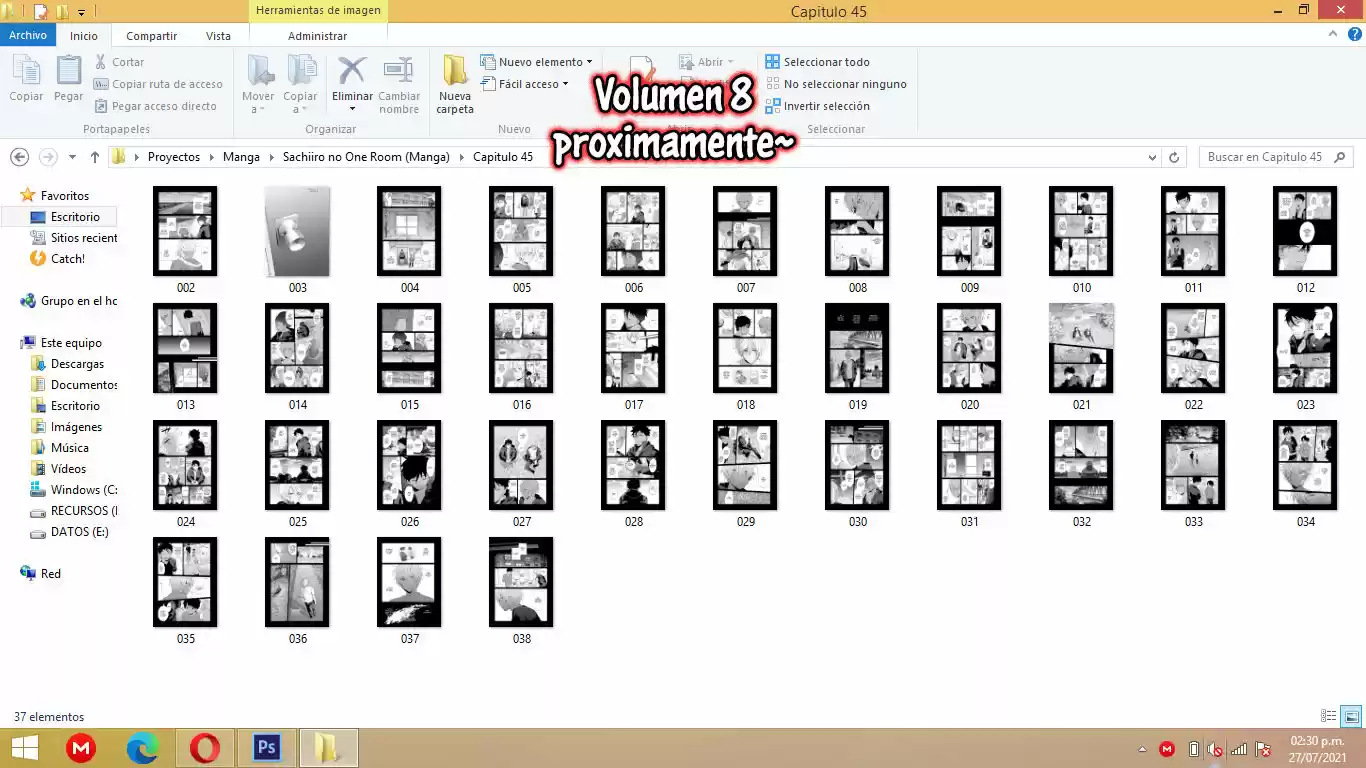Open the Administrar tab
Screen dimensions: 1366x768
click(317, 36)
